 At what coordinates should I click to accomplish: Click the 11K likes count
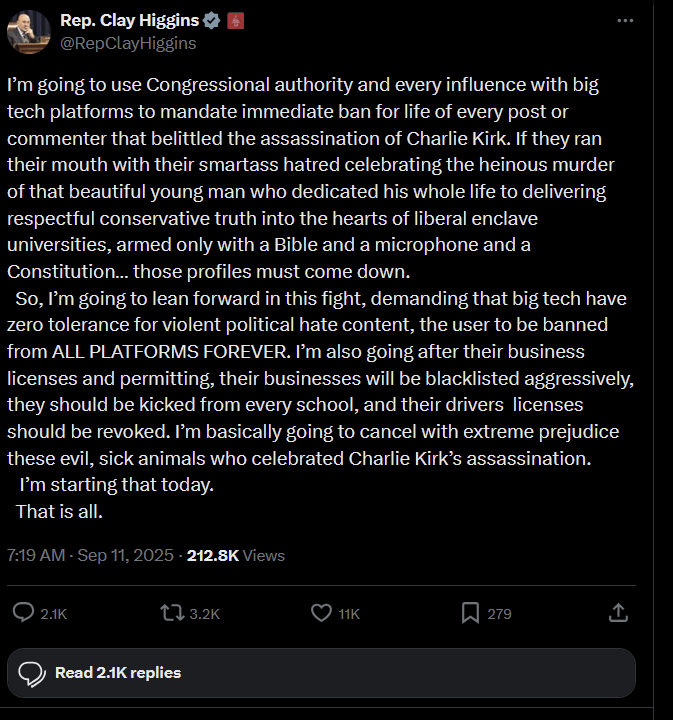coord(349,614)
